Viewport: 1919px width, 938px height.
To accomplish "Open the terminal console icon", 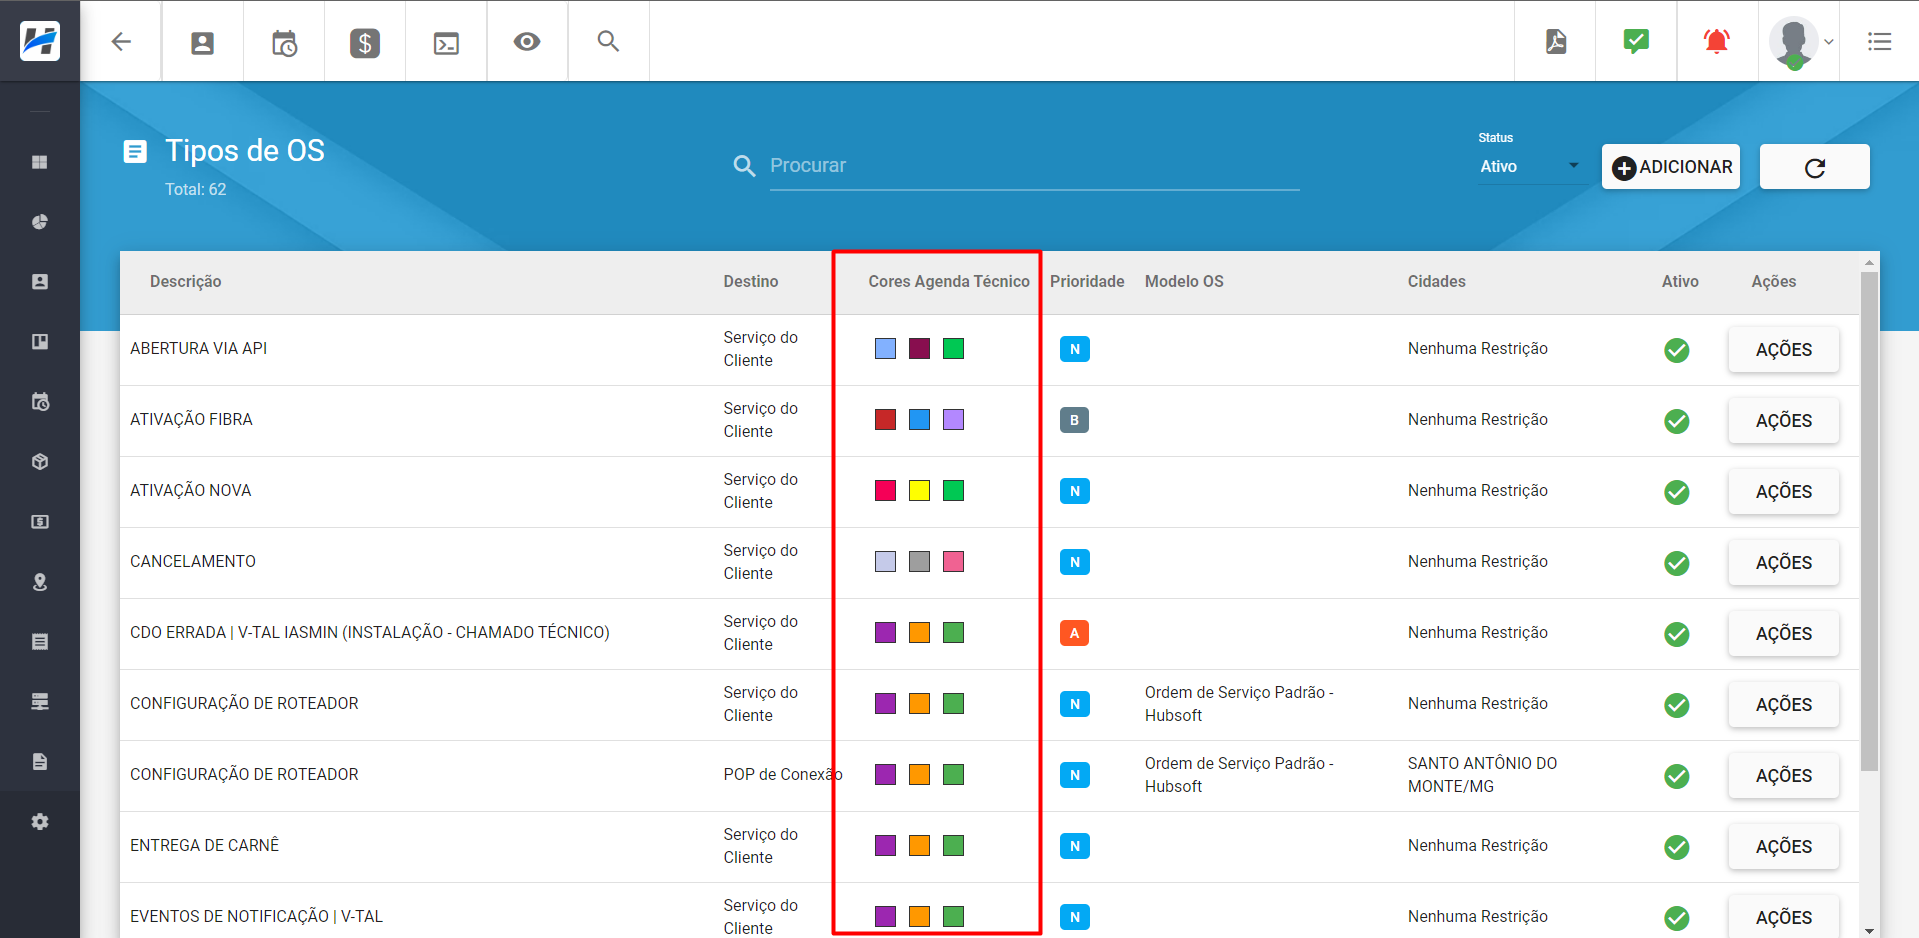I will pyautogui.click(x=446, y=42).
